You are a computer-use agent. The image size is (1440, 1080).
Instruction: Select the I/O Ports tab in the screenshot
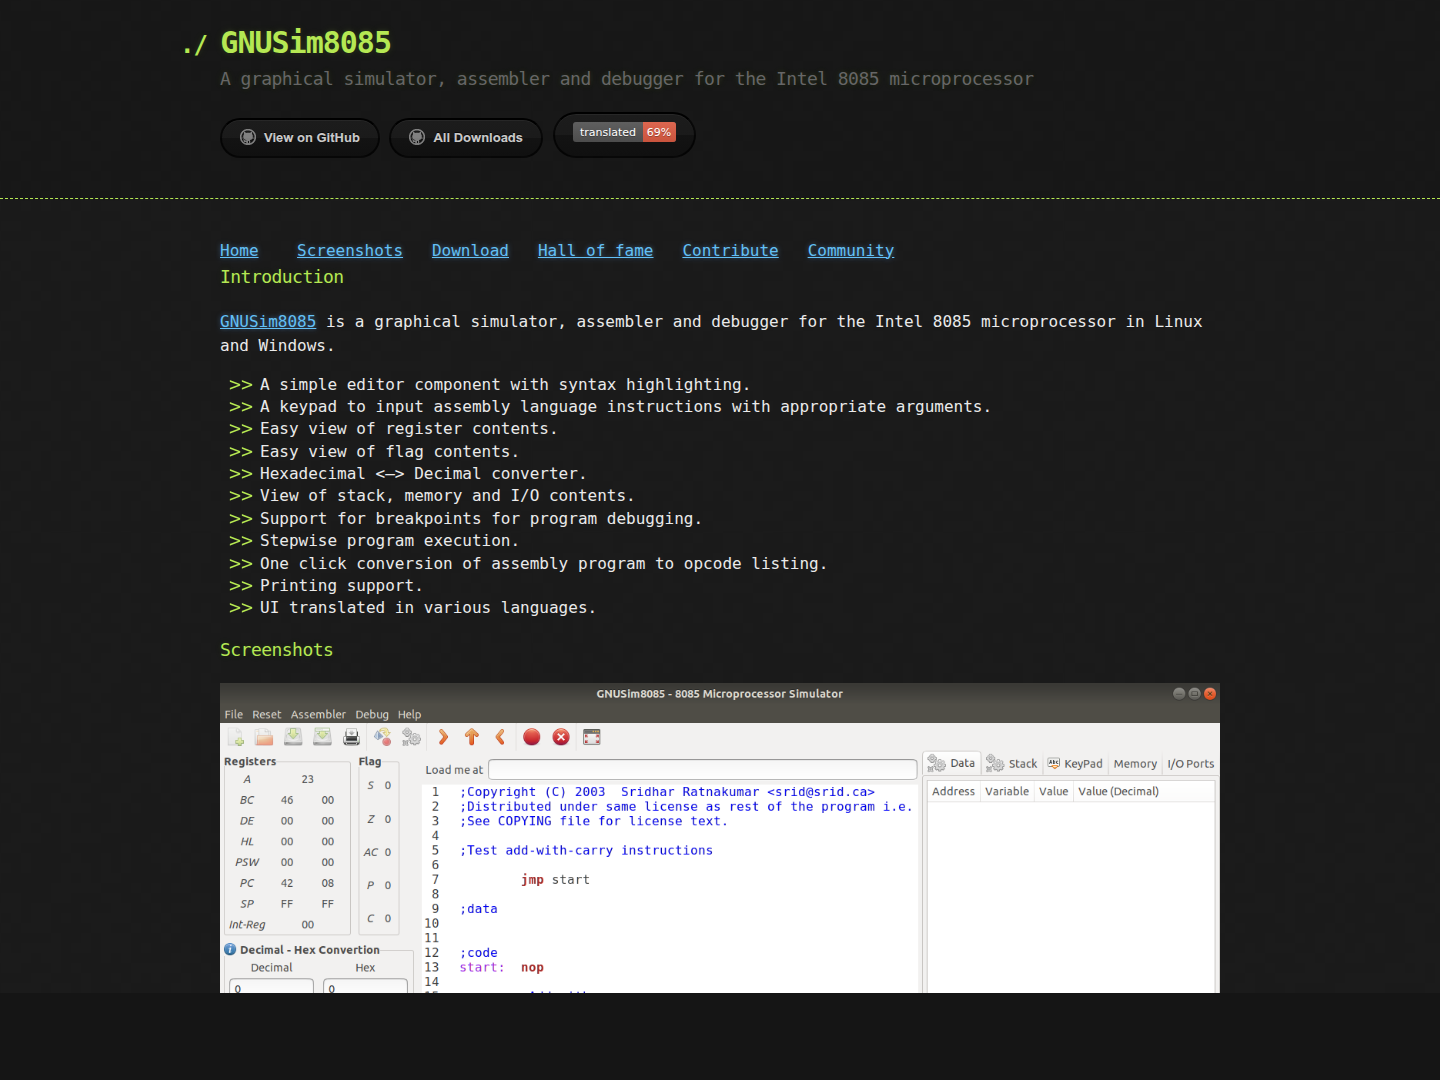coord(1191,764)
